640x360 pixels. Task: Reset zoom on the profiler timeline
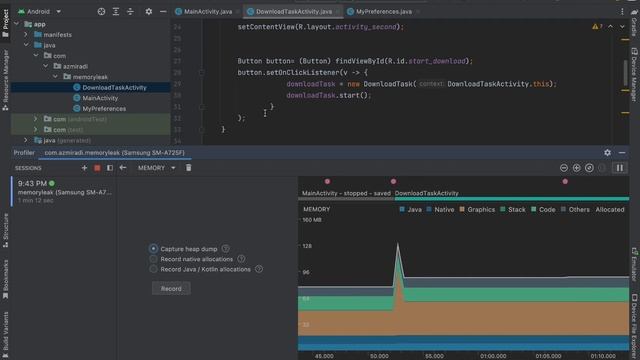point(589,168)
